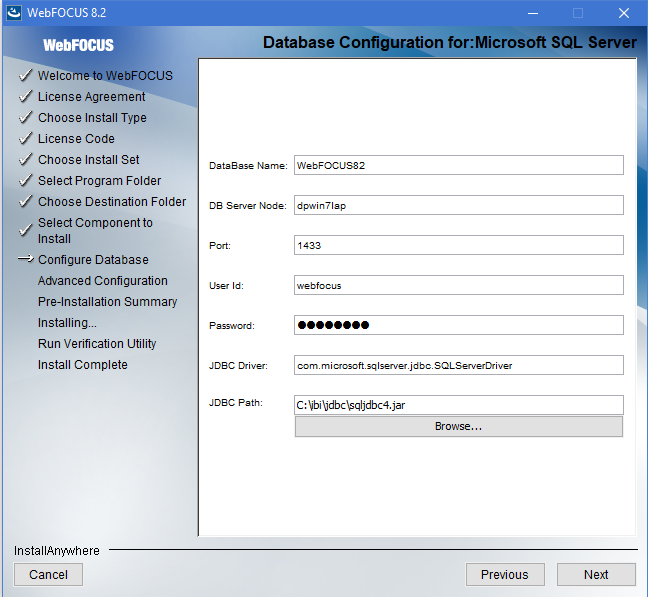Click the checkmark beside Select Program Folder
This screenshot has width=648, height=597.
pos(26,180)
